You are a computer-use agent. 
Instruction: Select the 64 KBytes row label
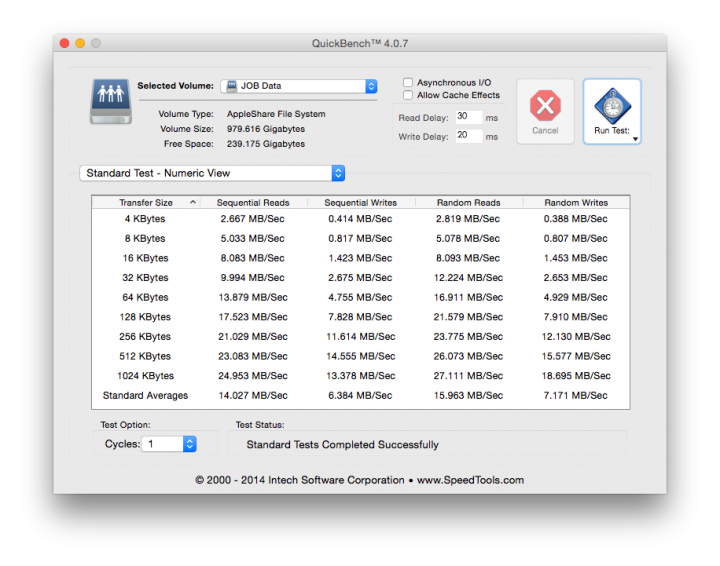point(145,297)
